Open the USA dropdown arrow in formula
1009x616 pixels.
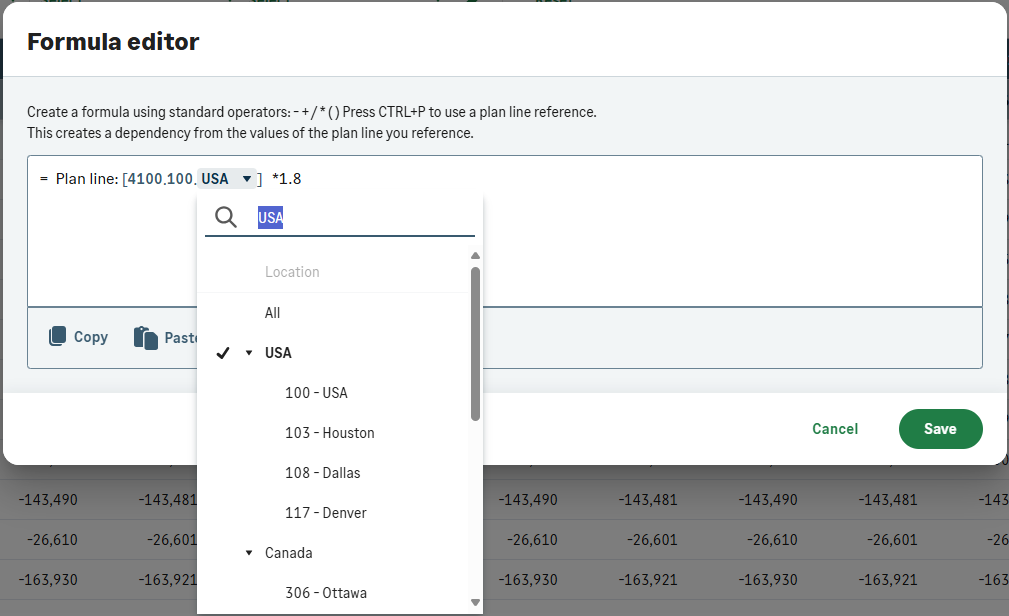click(x=247, y=179)
